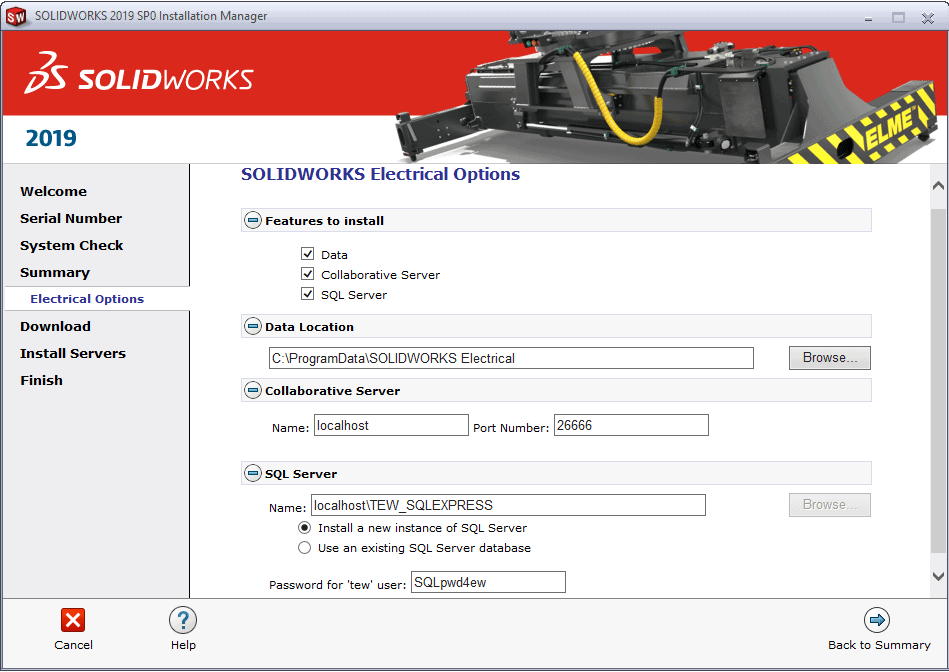
Task: Go to the Welcome step
Action: click(x=53, y=191)
